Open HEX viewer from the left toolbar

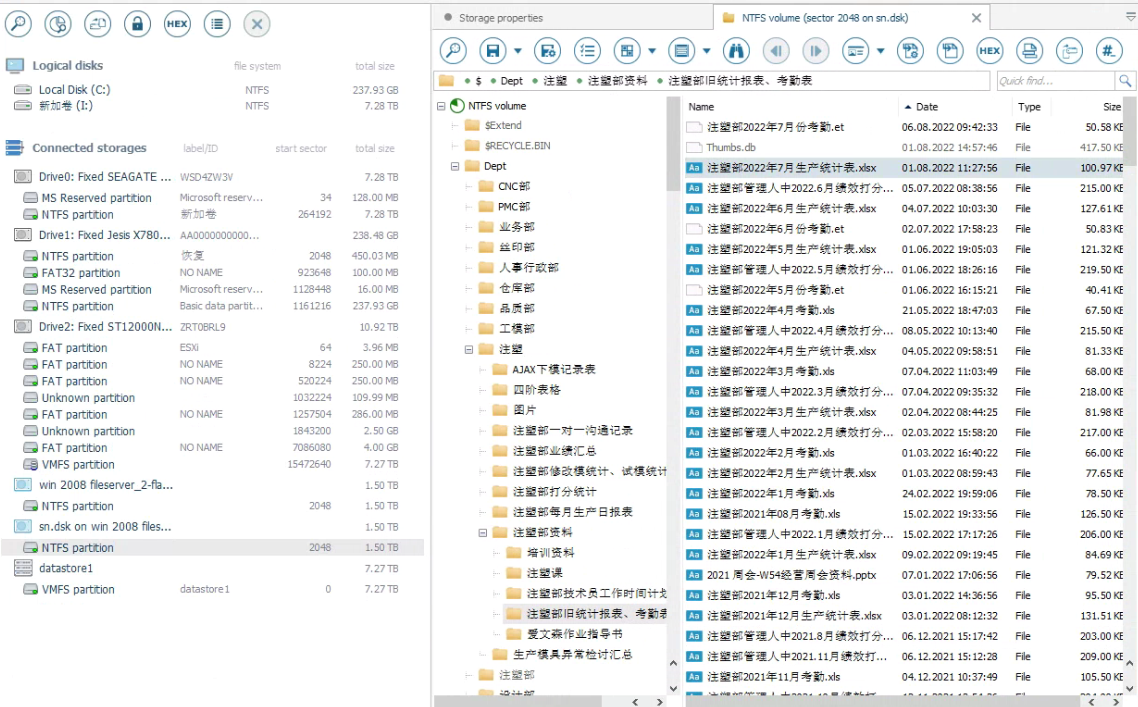click(177, 24)
